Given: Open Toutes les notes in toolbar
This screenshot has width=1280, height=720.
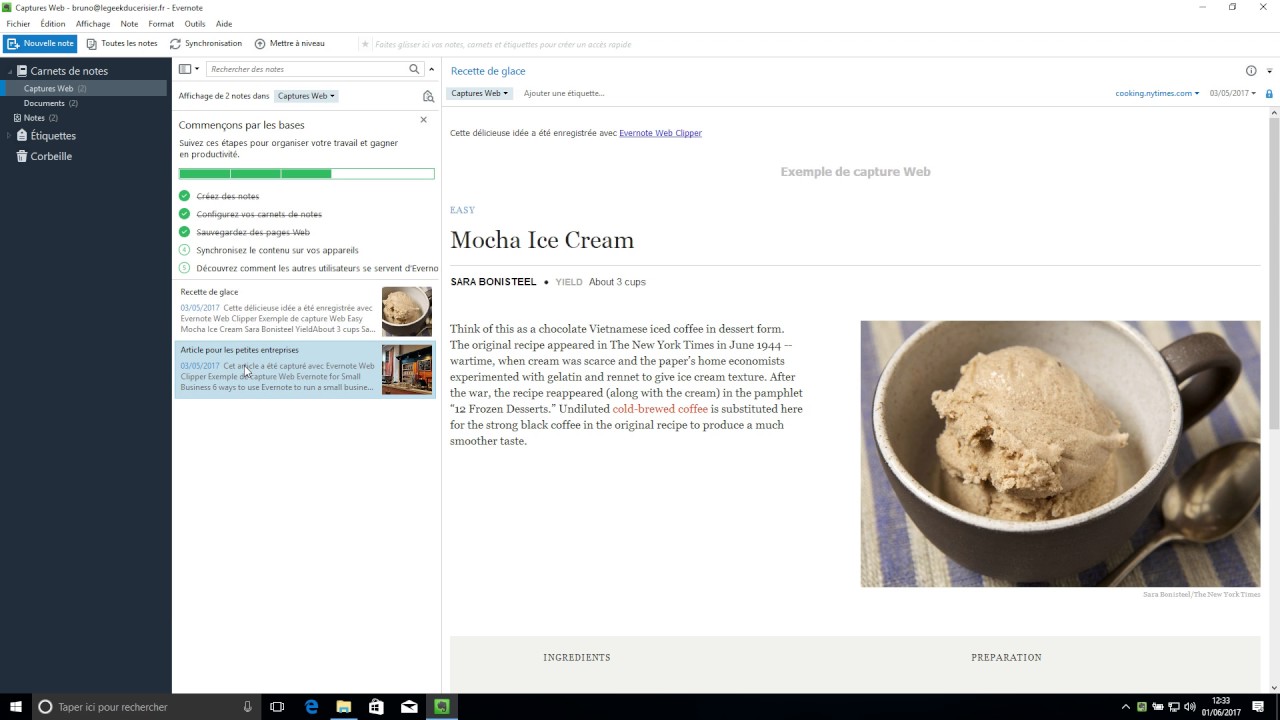Looking at the screenshot, I should point(122,44).
